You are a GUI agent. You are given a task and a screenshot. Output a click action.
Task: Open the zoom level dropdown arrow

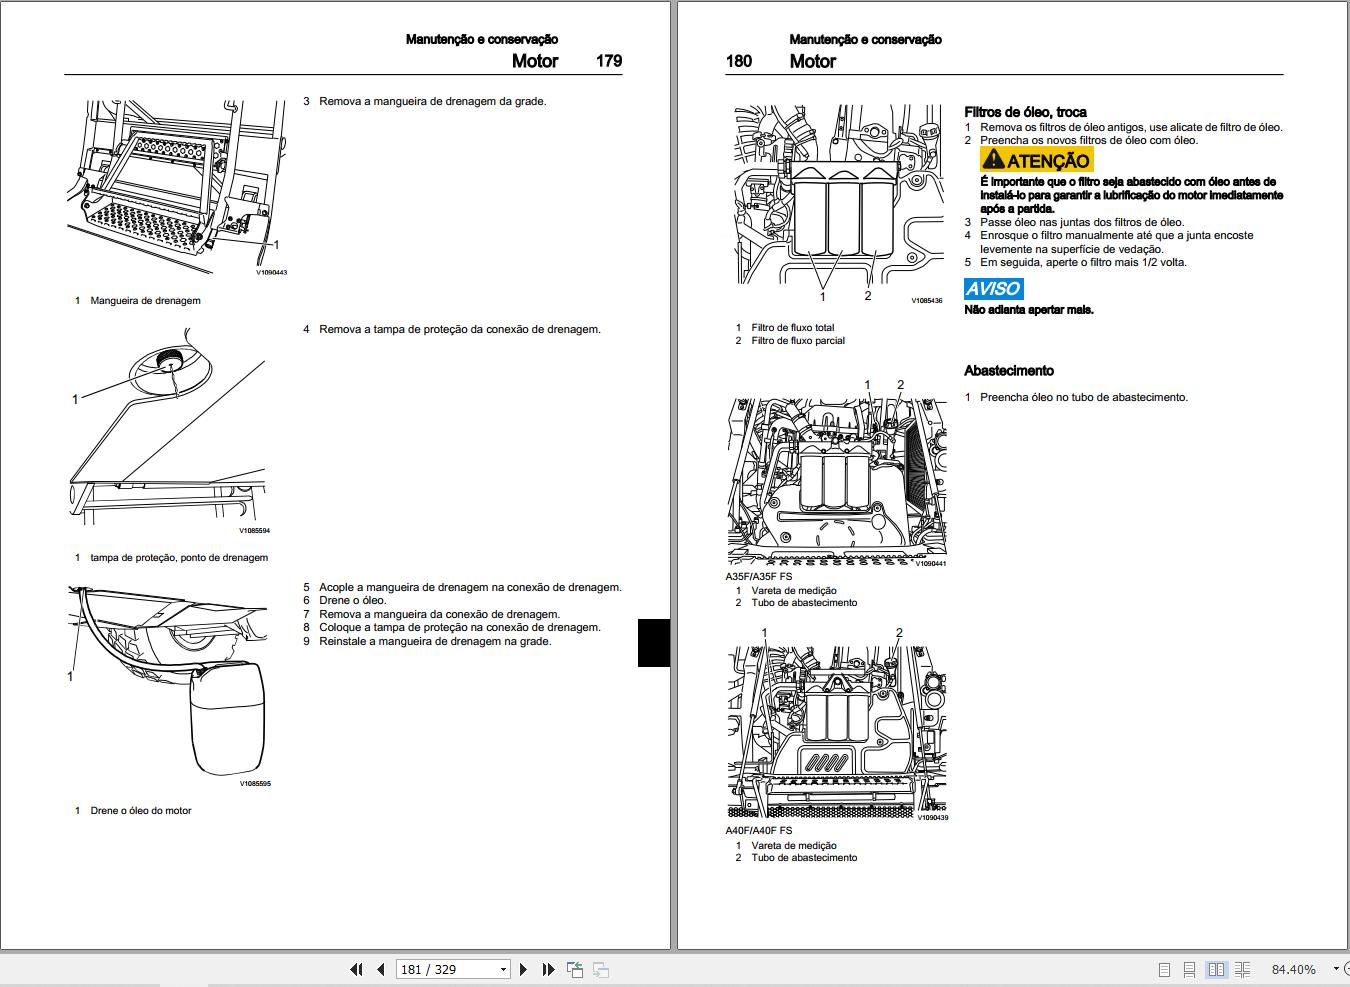[1336, 970]
